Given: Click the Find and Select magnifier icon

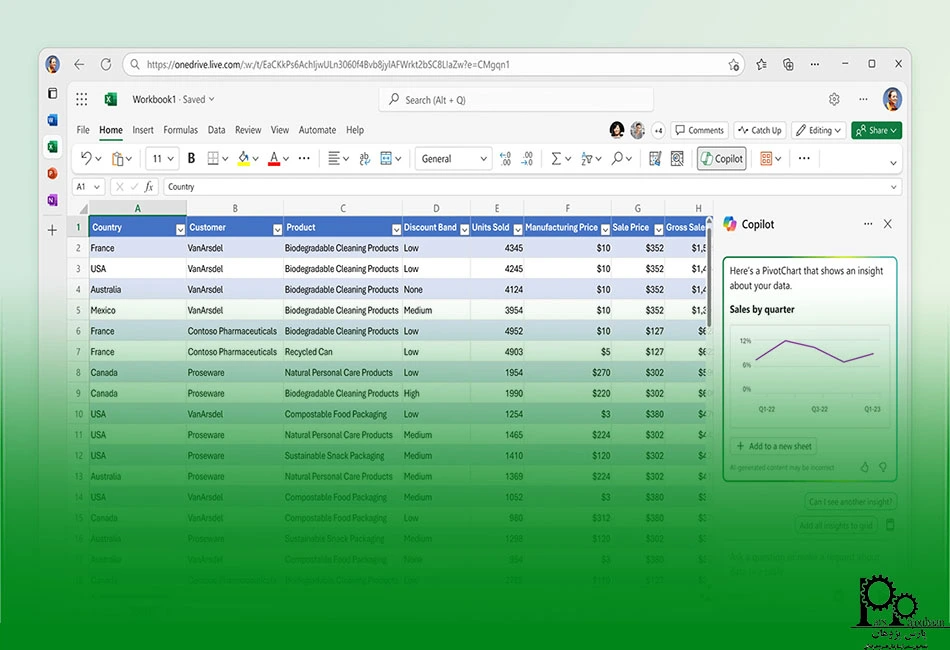Looking at the screenshot, I should pos(617,158).
